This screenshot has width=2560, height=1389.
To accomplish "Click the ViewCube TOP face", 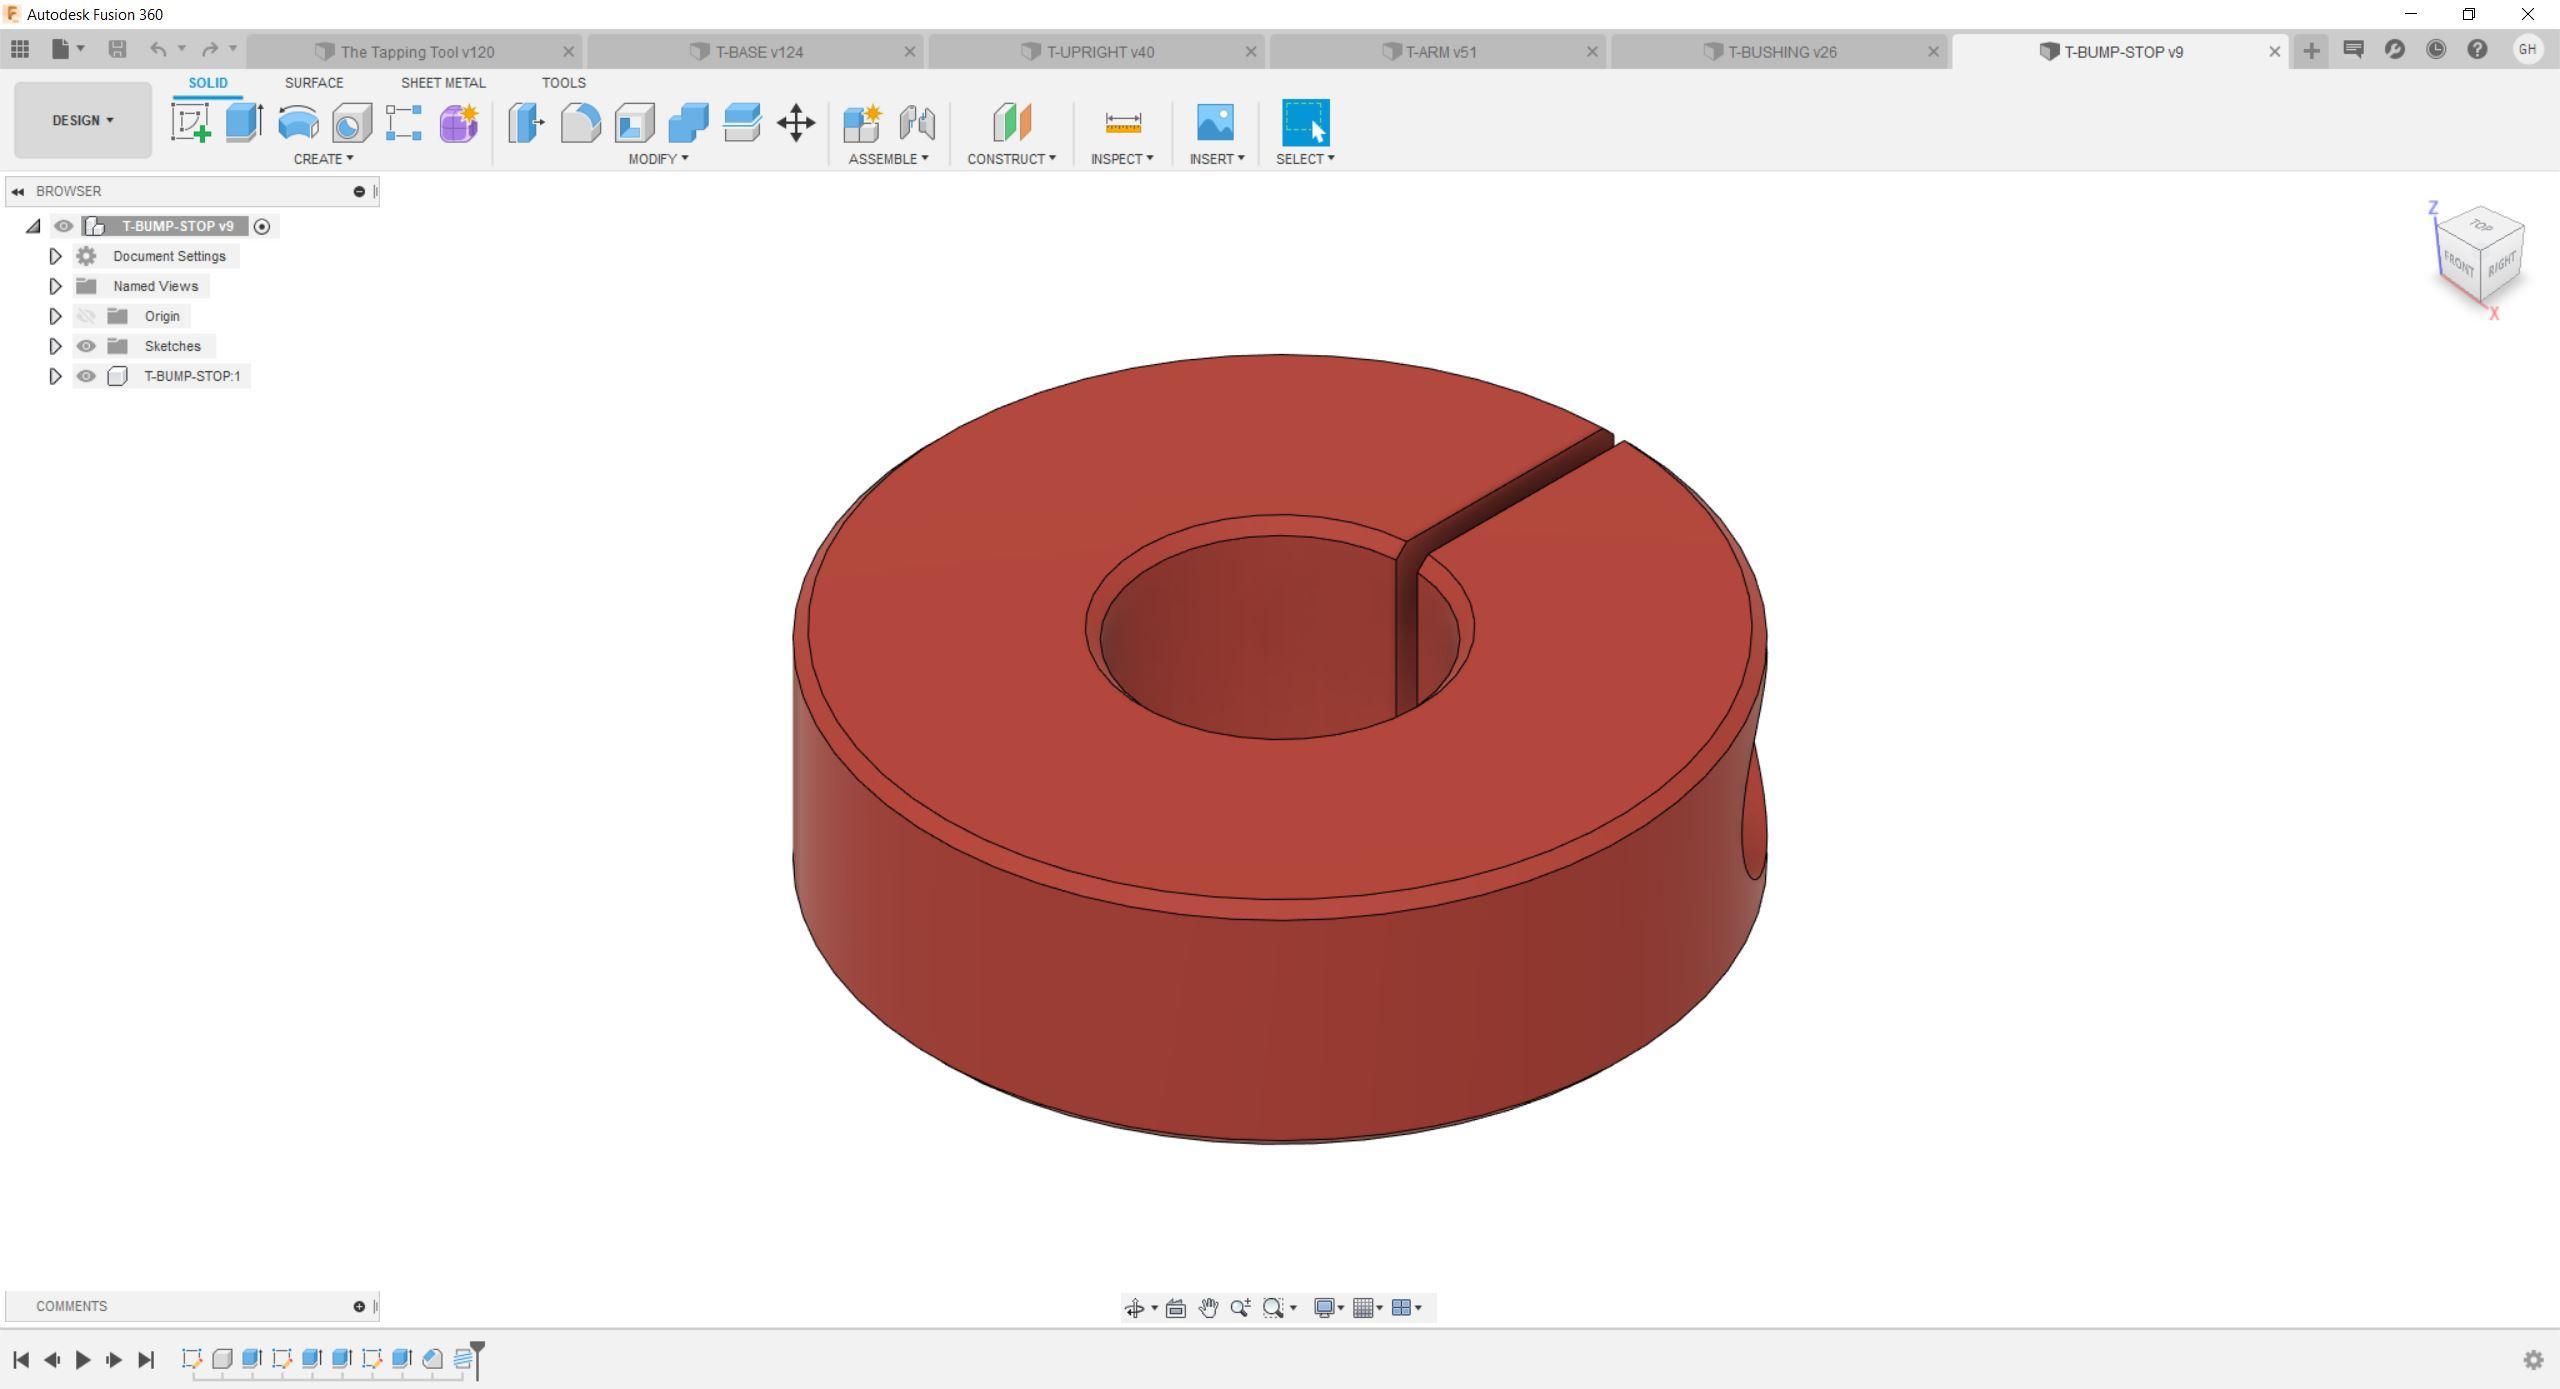I will [2481, 225].
